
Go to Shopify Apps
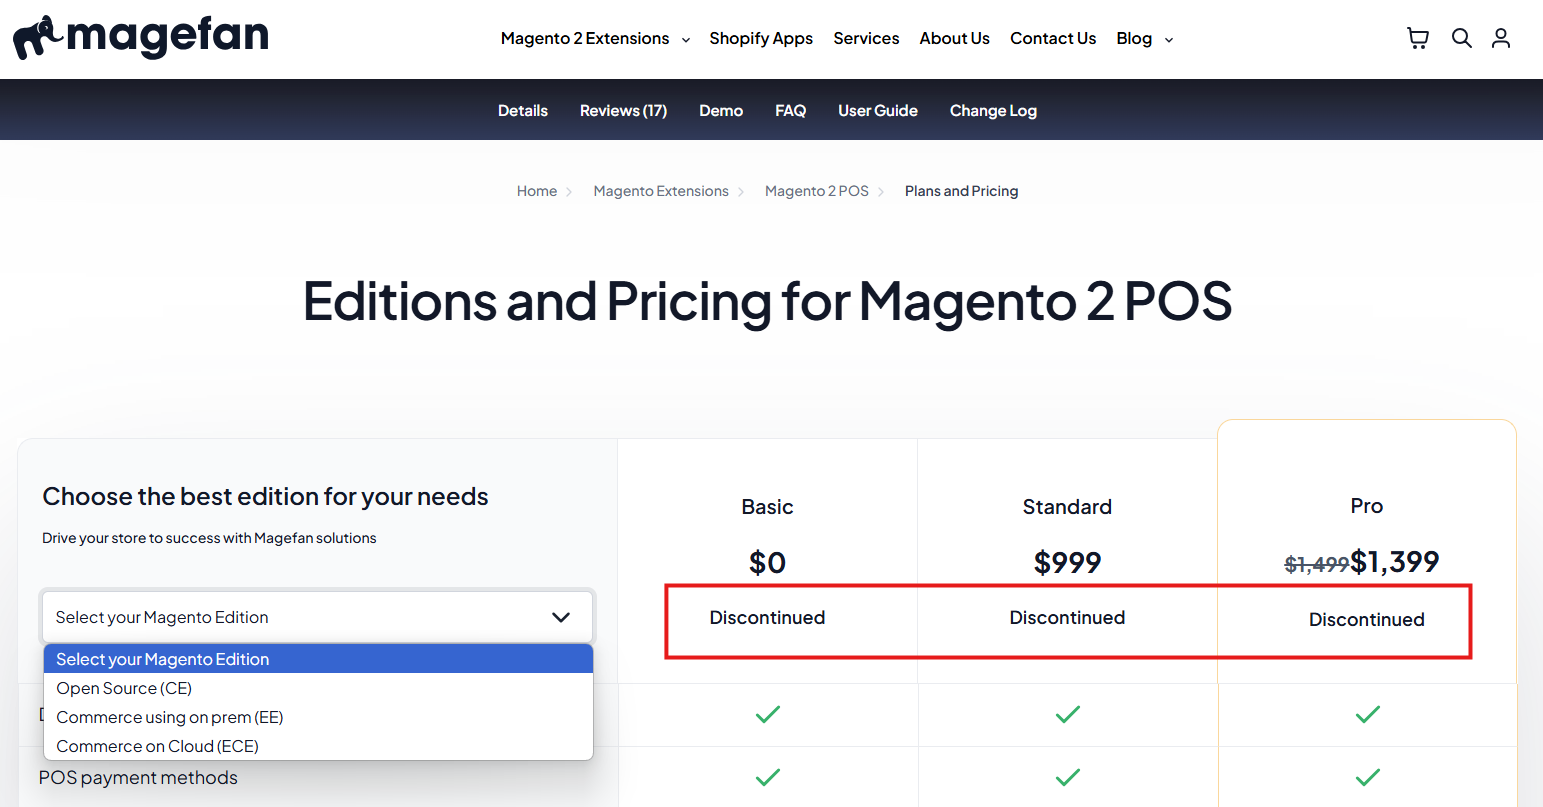[761, 38]
